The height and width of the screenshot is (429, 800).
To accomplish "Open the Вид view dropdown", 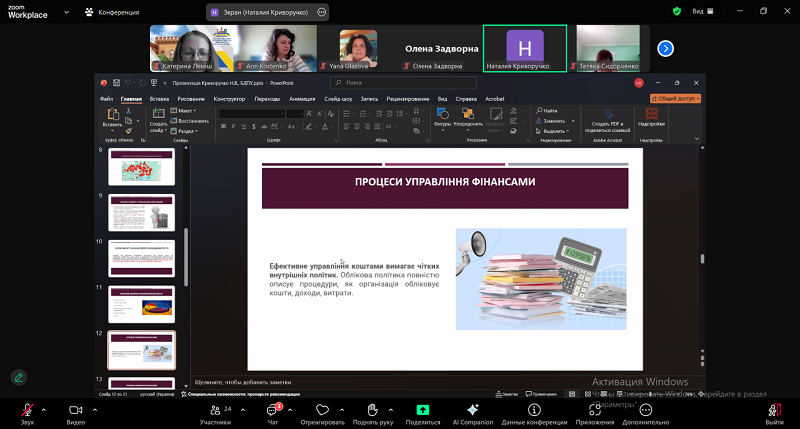I will tap(704, 11).
